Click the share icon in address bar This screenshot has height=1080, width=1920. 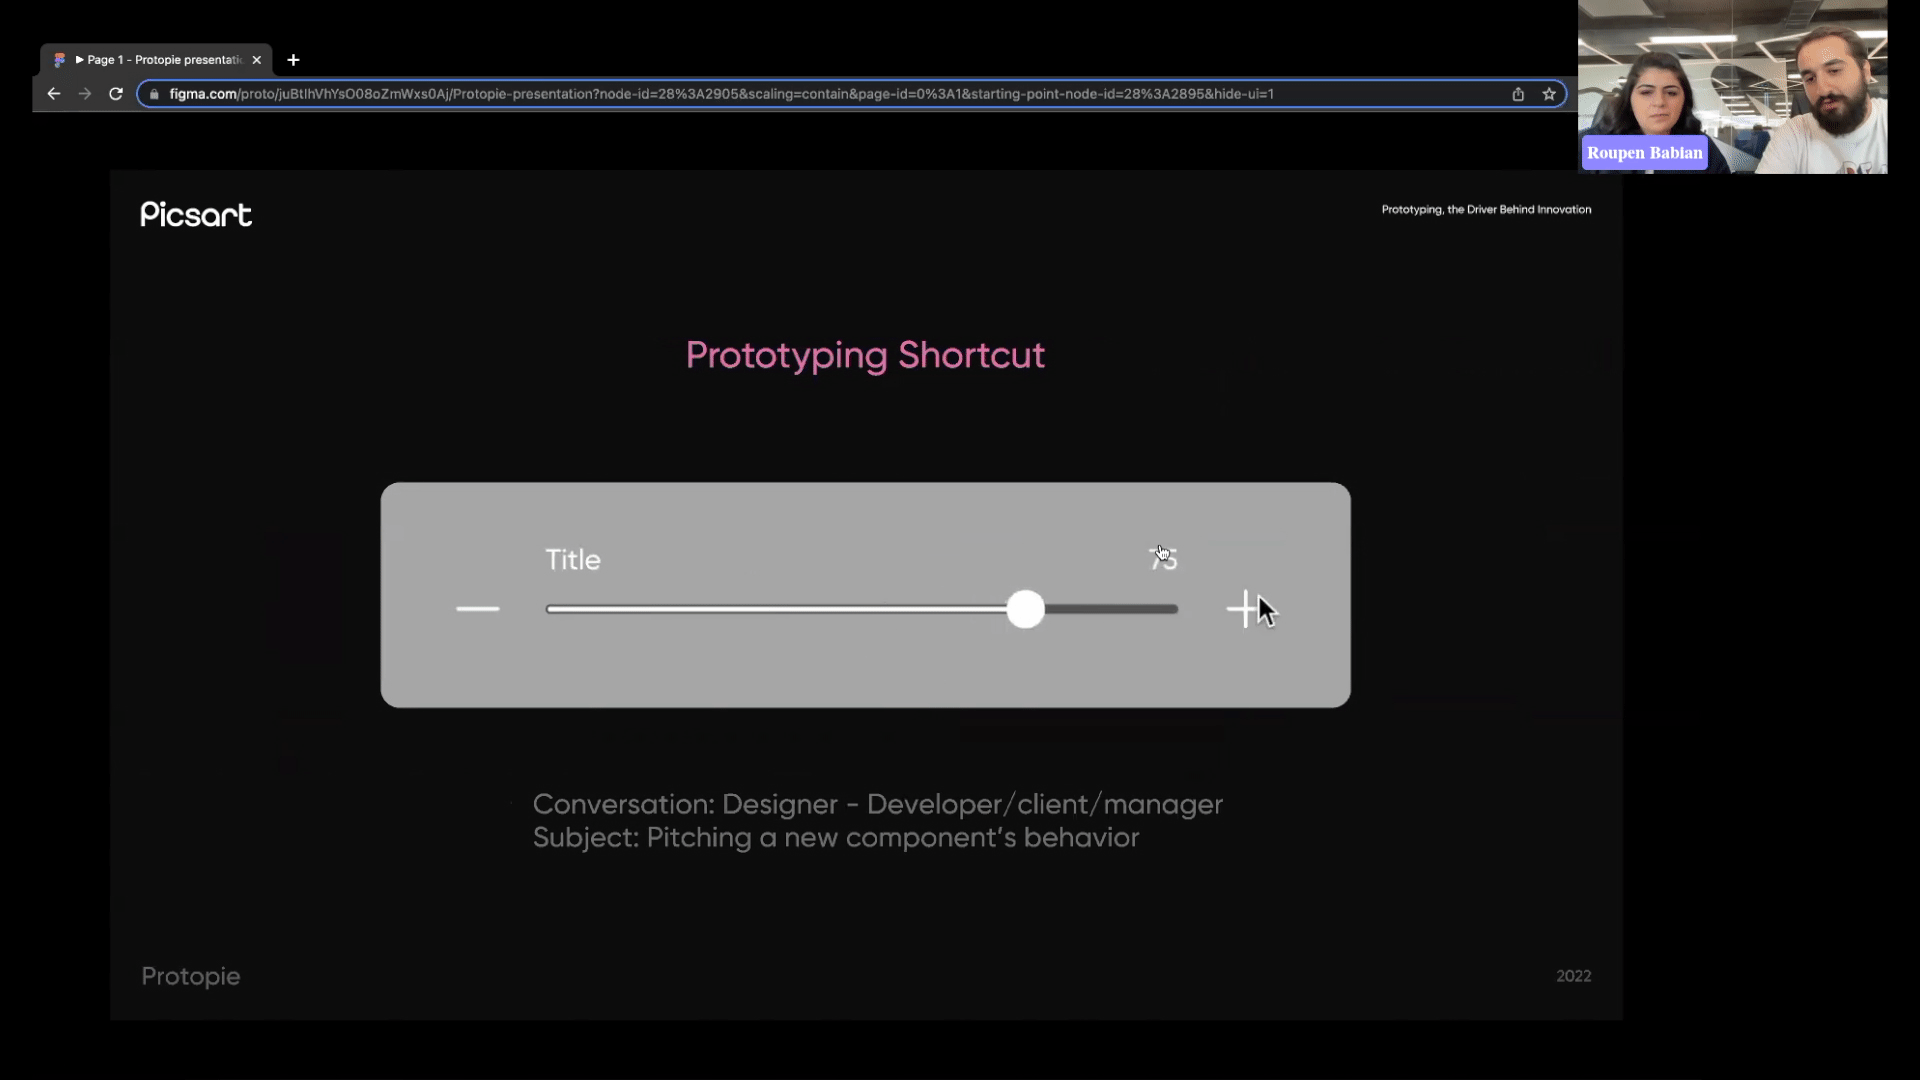click(1518, 94)
